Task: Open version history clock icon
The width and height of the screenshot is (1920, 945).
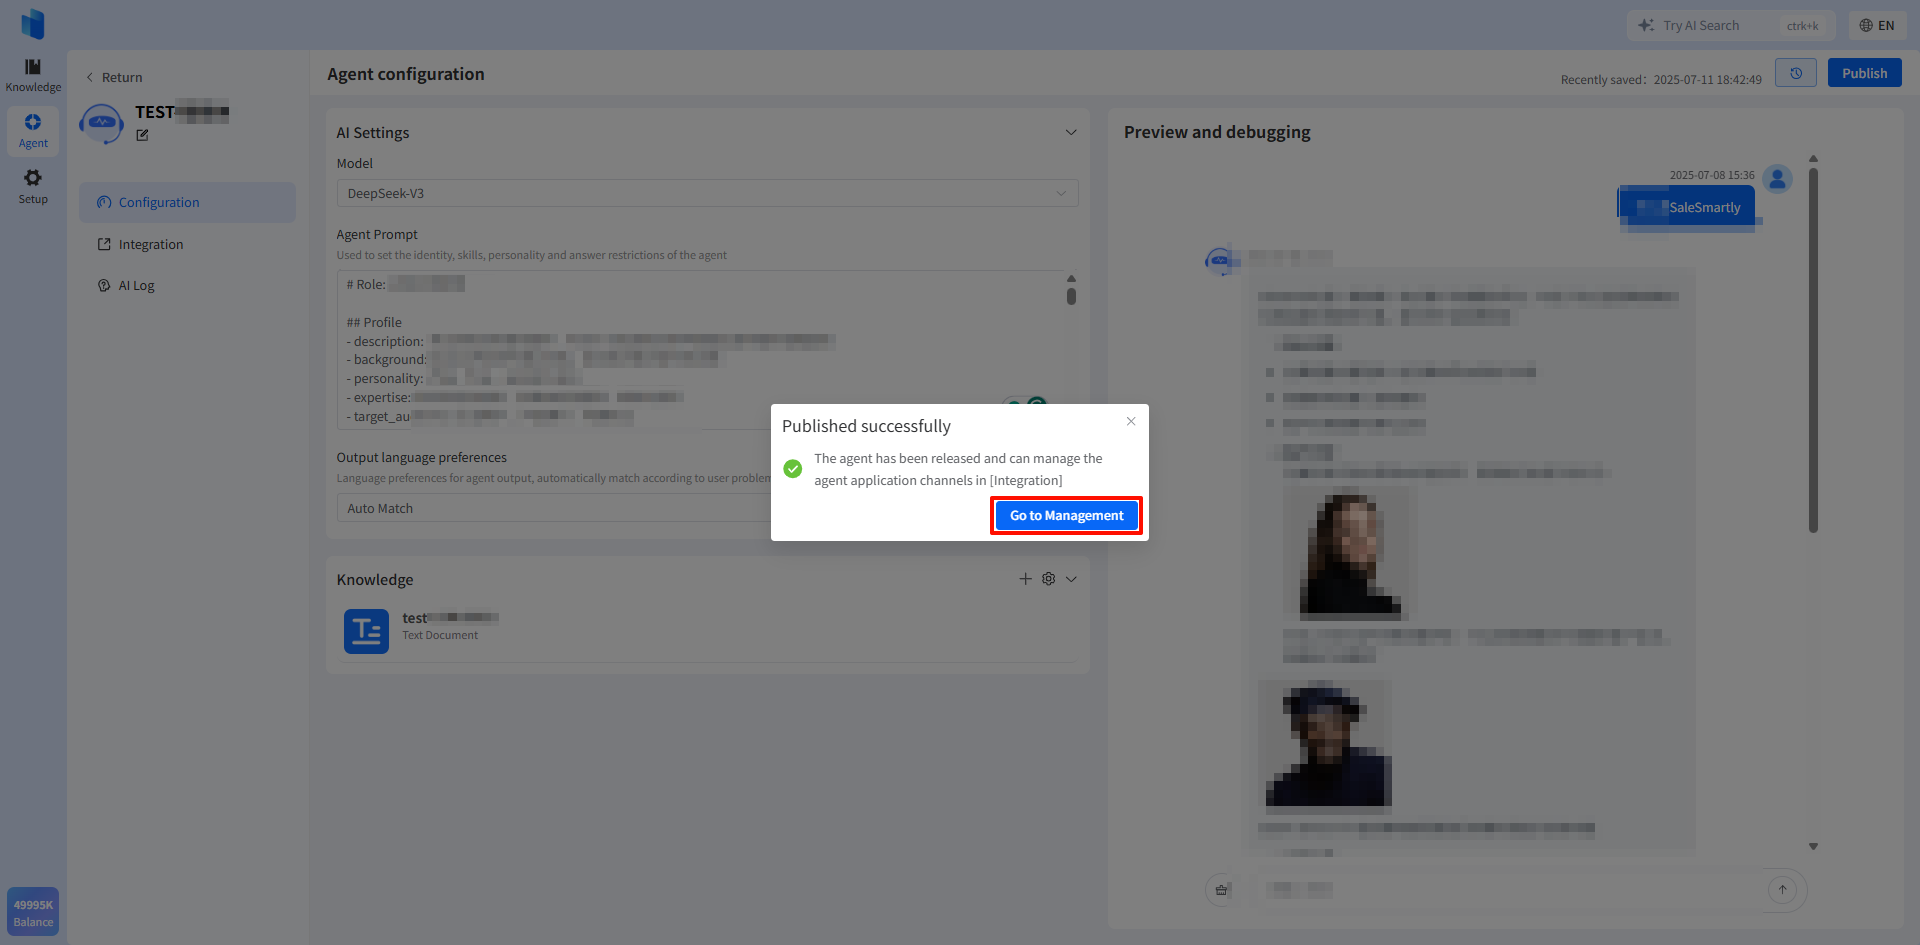Action: click(x=1796, y=73)
